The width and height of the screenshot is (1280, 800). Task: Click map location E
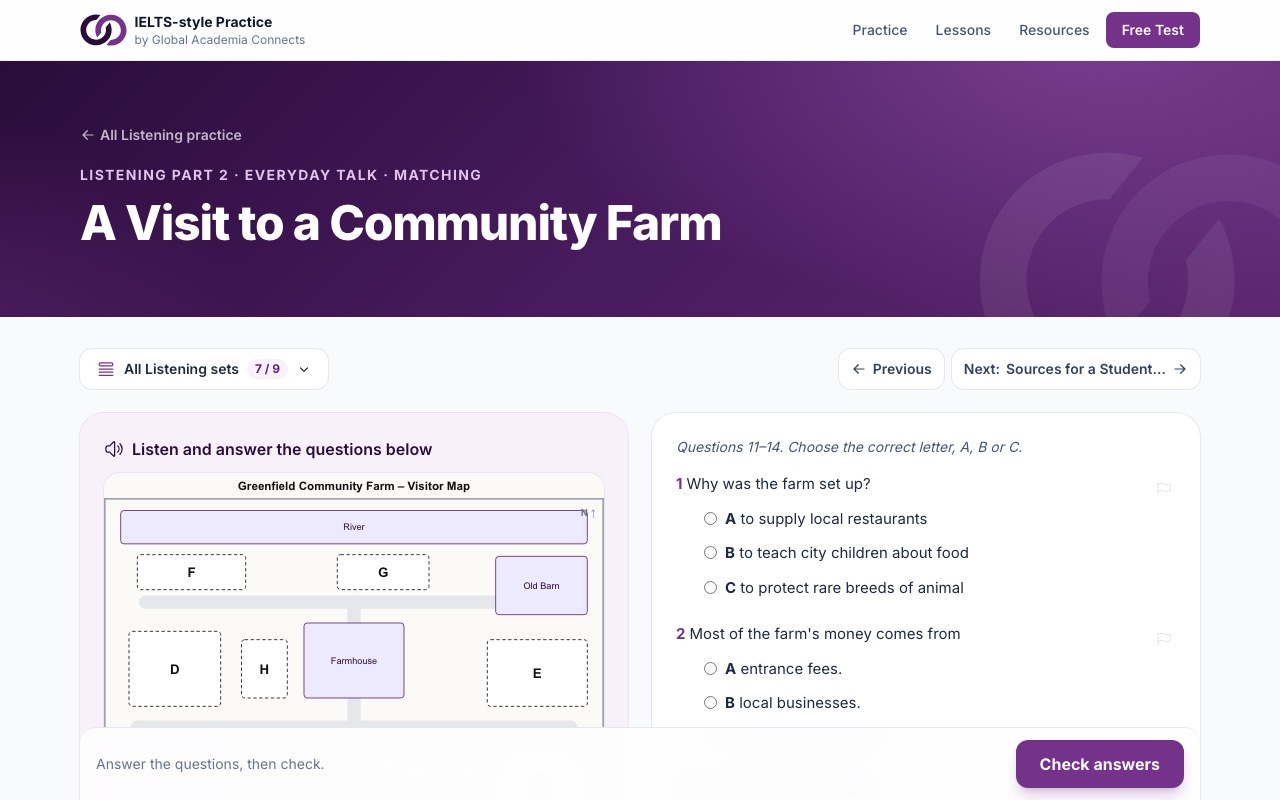pyautogui.click(x=537, y=673)
